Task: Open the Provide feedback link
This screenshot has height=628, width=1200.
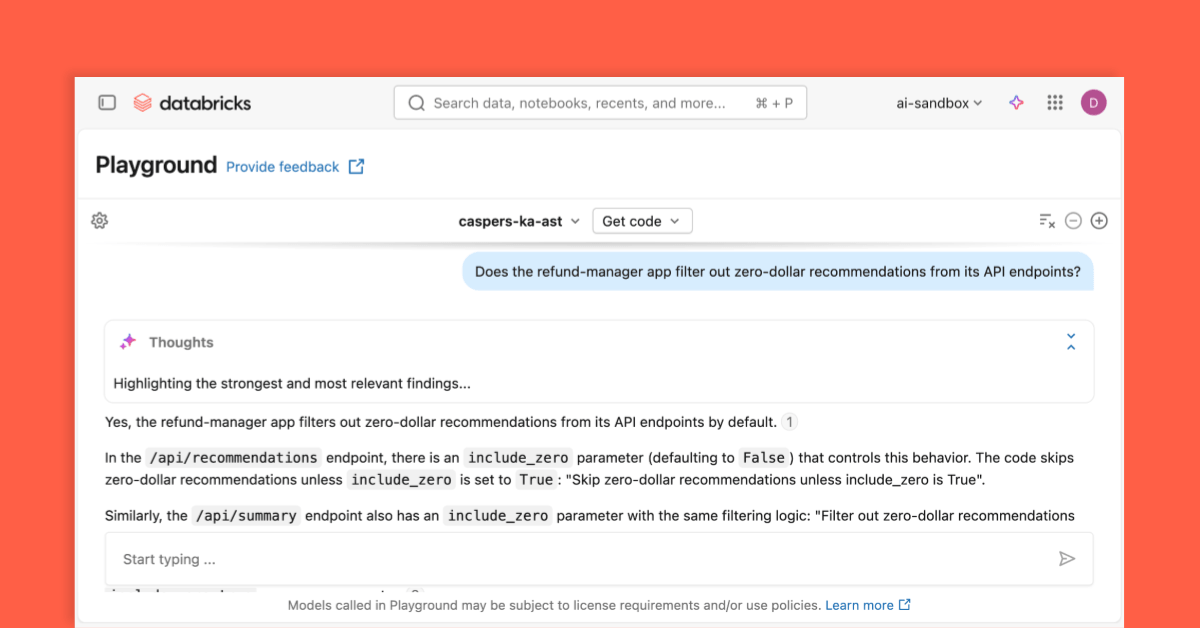Action: coord(282,166)
